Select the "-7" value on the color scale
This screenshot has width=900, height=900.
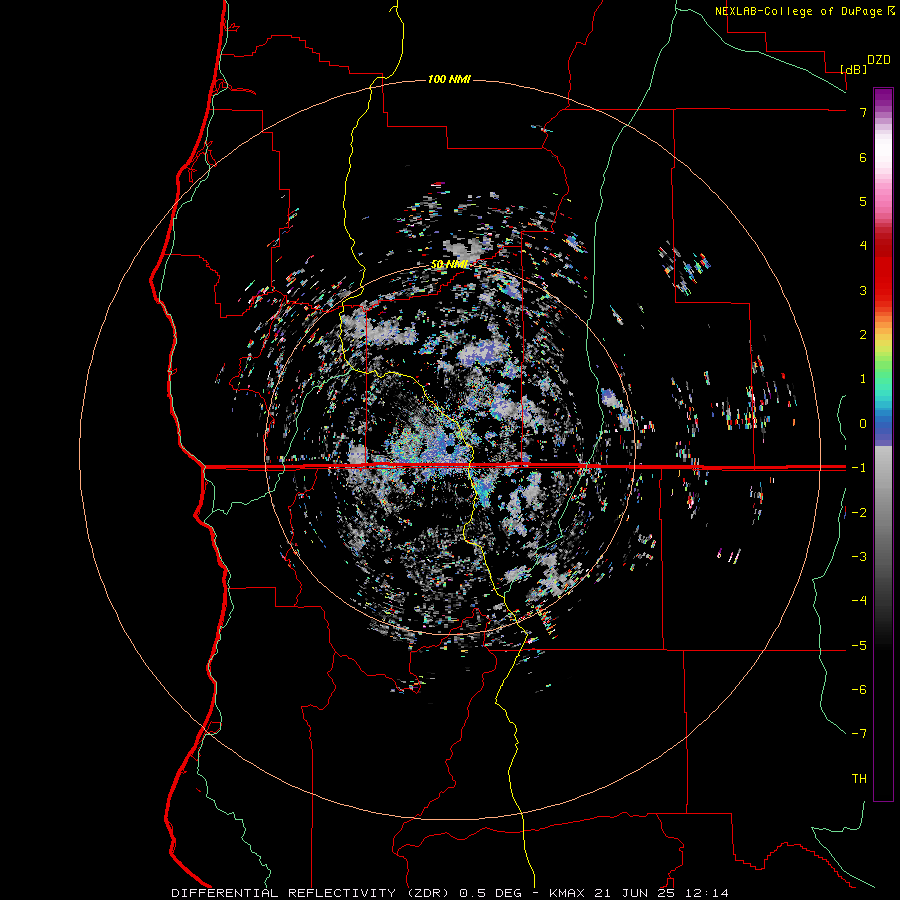pyautogui.click(x=859, y=734)
